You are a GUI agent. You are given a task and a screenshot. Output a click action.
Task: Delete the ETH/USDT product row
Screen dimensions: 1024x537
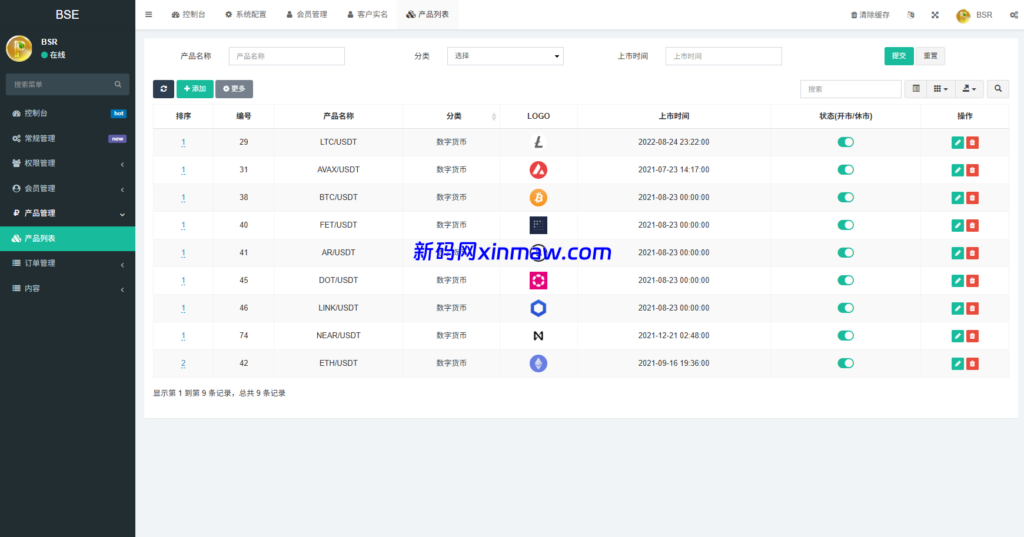tap(972, 363)
